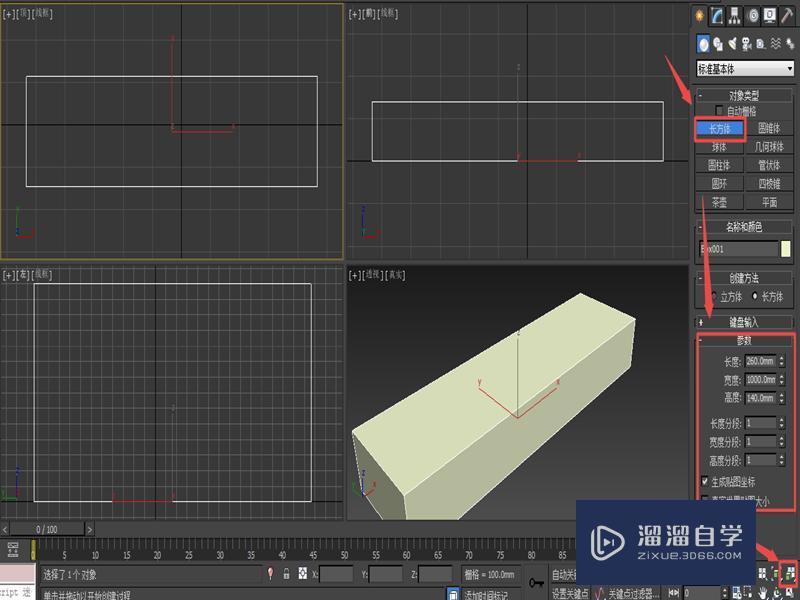
Task: Select the Geometry category icon
Action: [x=704, y=43]
